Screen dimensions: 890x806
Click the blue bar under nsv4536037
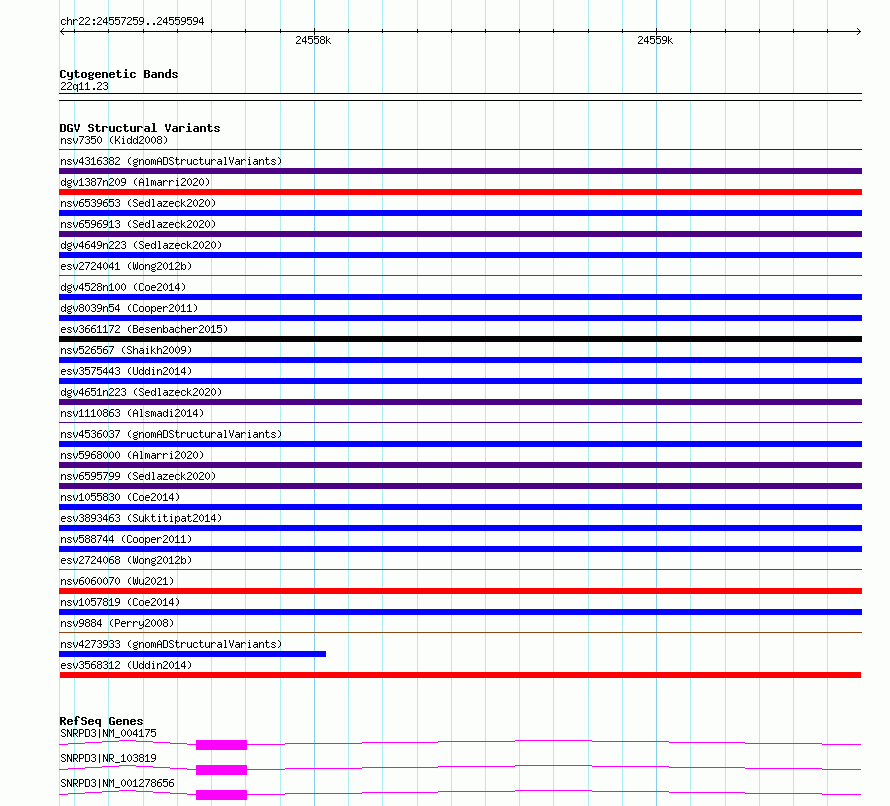tap(460, 444)
